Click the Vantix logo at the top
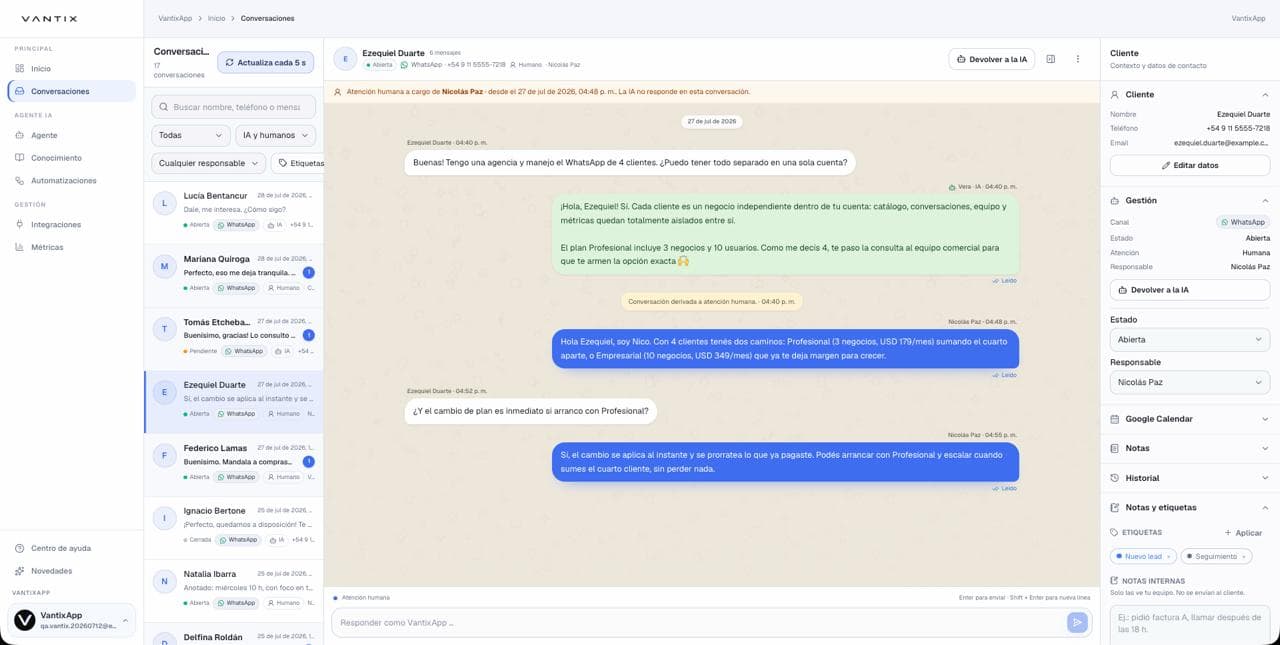1280x645 pixels. tap(49, 19)
